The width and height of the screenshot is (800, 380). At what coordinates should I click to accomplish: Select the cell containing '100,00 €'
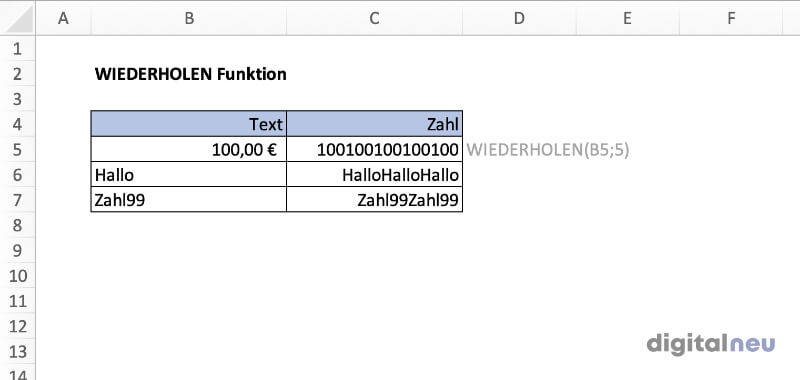189,149
